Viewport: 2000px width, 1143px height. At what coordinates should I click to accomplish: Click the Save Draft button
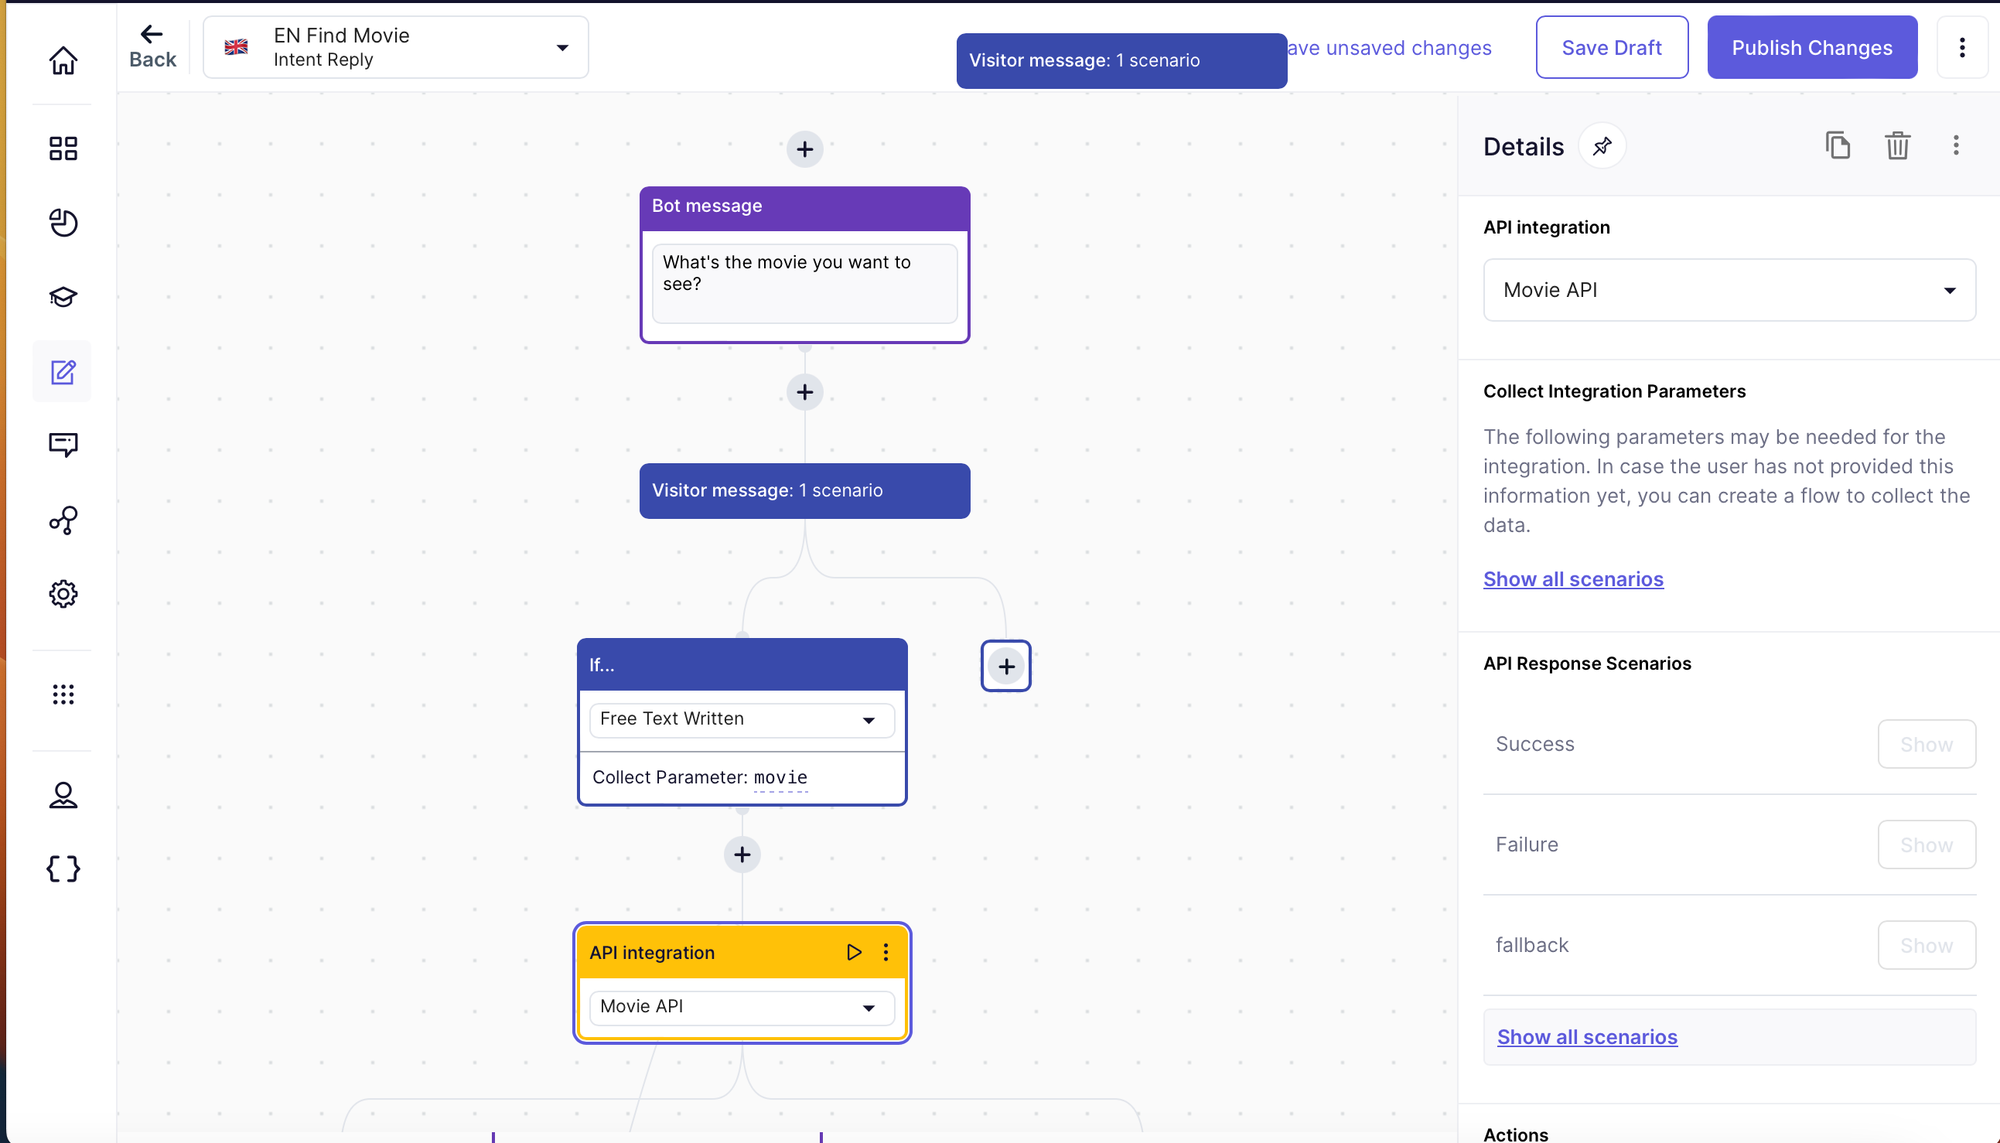1611,48
